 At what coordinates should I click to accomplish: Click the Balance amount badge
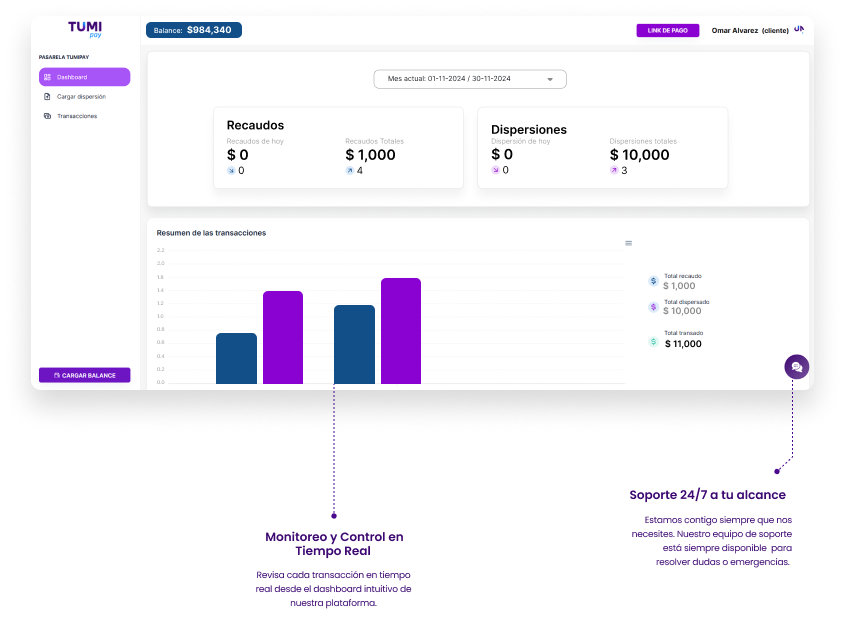(x=194, y=30)
